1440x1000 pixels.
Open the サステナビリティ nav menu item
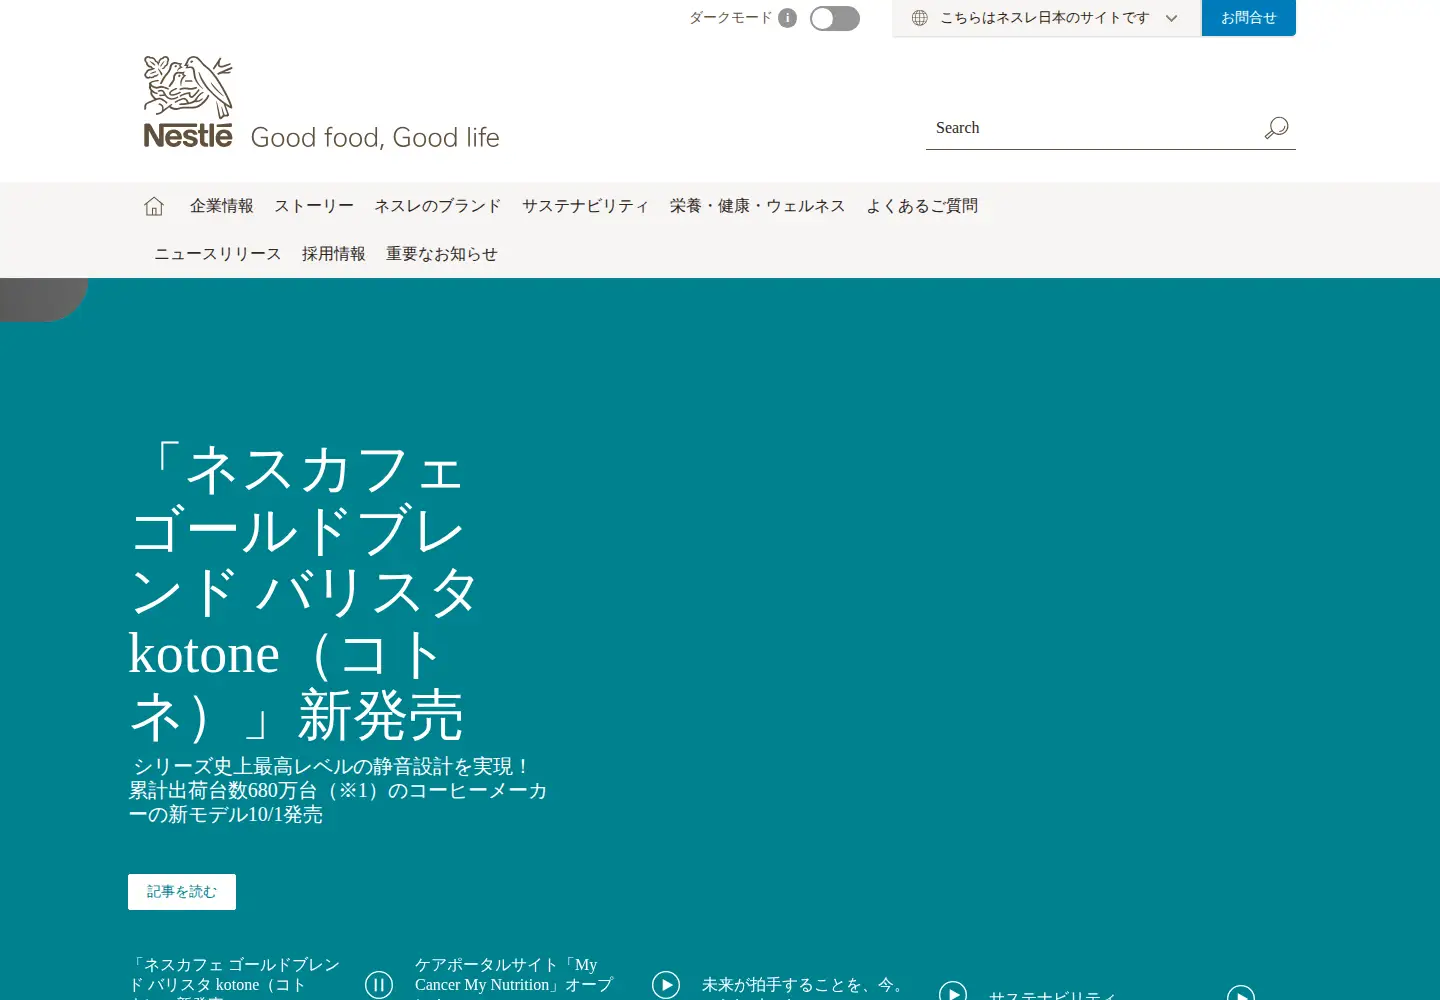coord(586,206)
